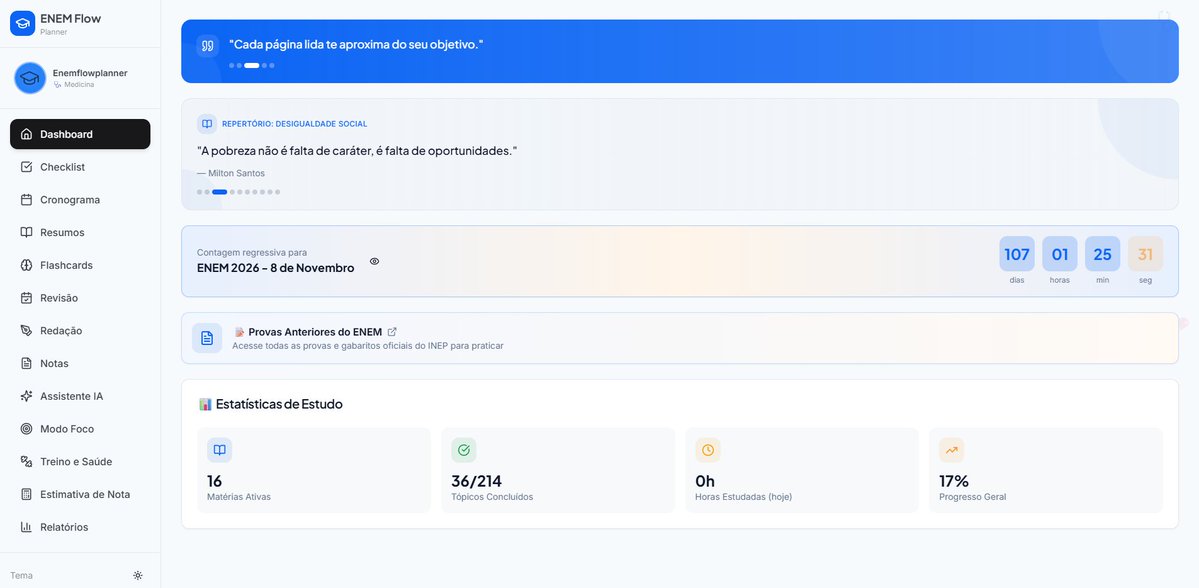The height and width of the screenshot is (588, 1199).
Task: Click the stethoscope icon beside Medicina
Action: click(x=57, y=85)
